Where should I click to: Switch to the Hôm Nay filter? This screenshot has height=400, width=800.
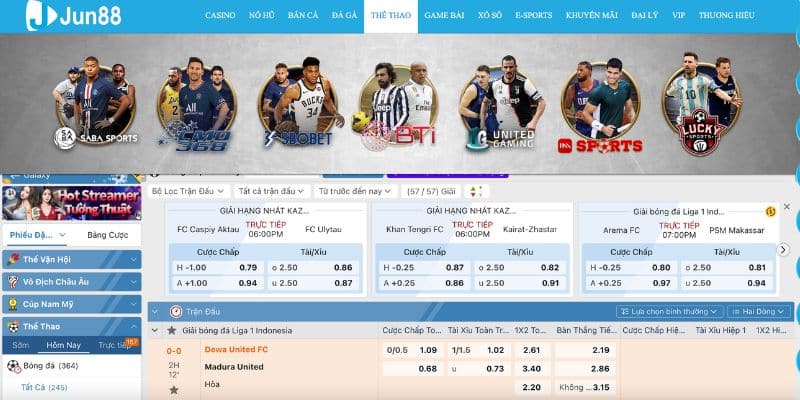tap(63, 345)
